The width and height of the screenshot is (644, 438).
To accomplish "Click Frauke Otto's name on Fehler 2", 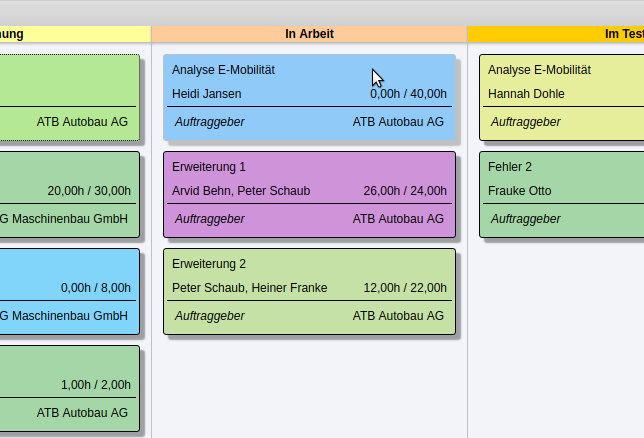I will 519,191.
